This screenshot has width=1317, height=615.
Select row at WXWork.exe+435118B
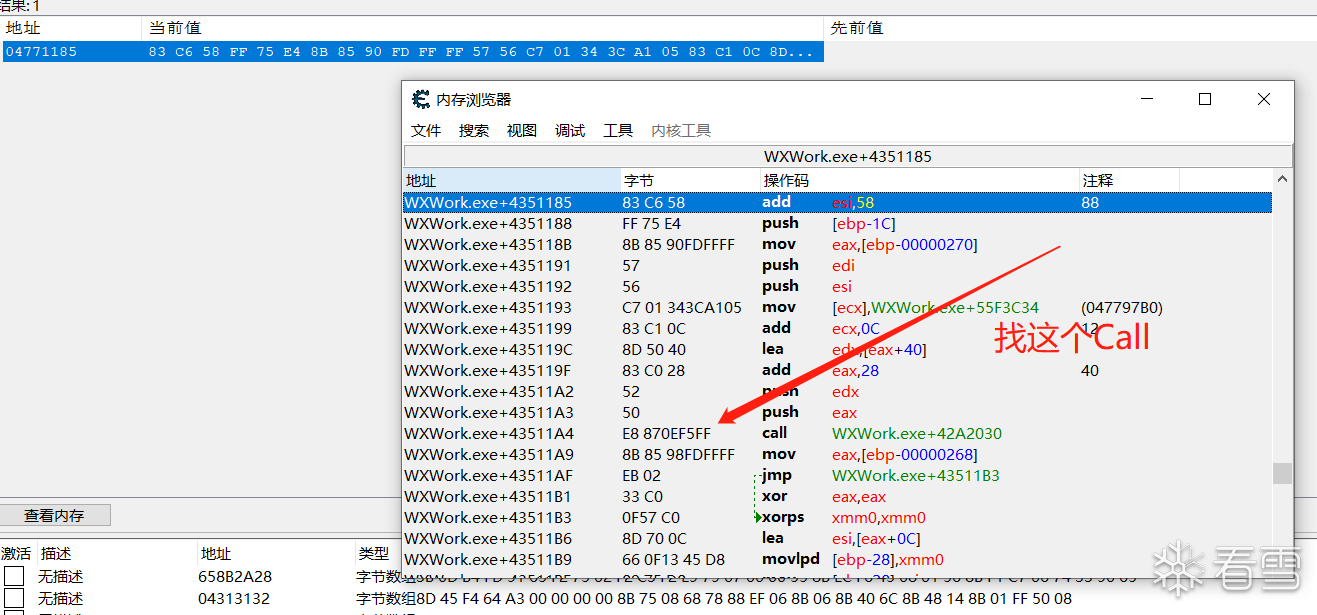(837, 244)
